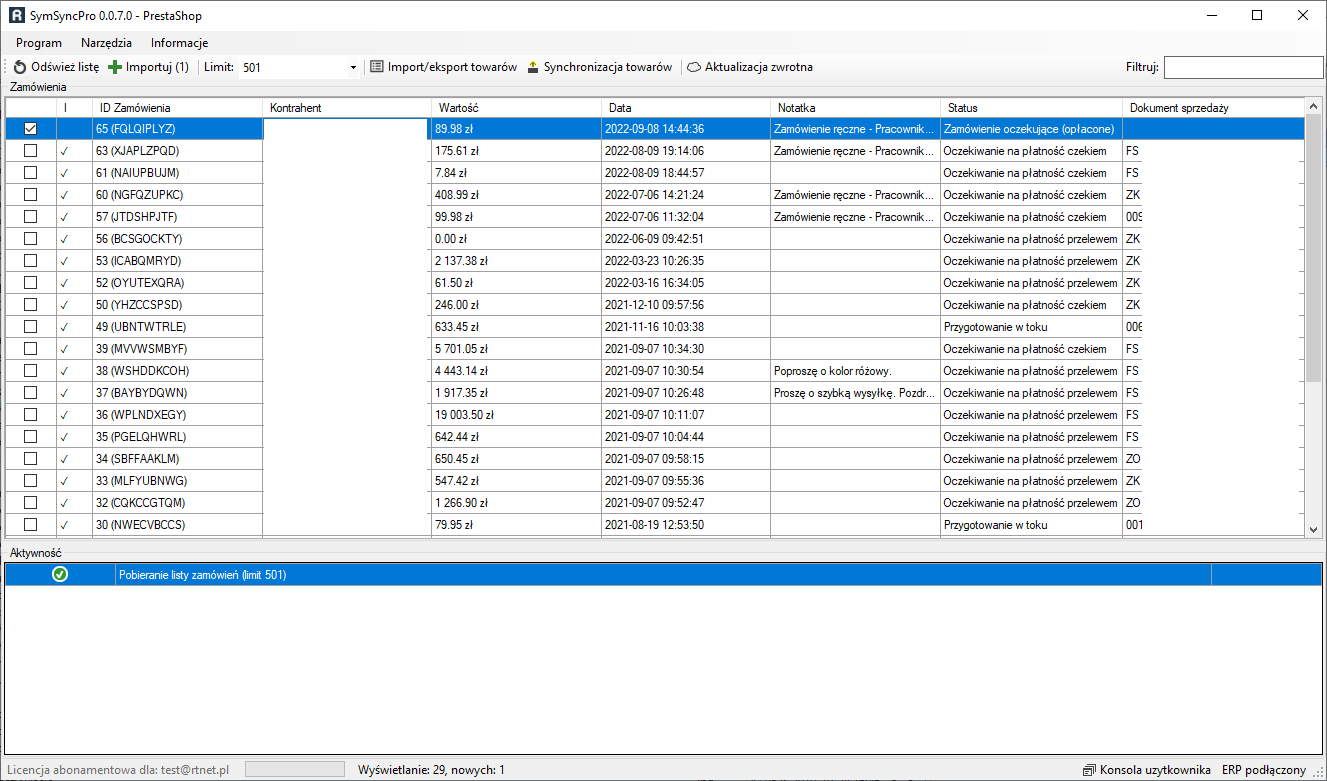Select the 19 003.50 zł value cell
1327x781 pixels.
point(516,415)
